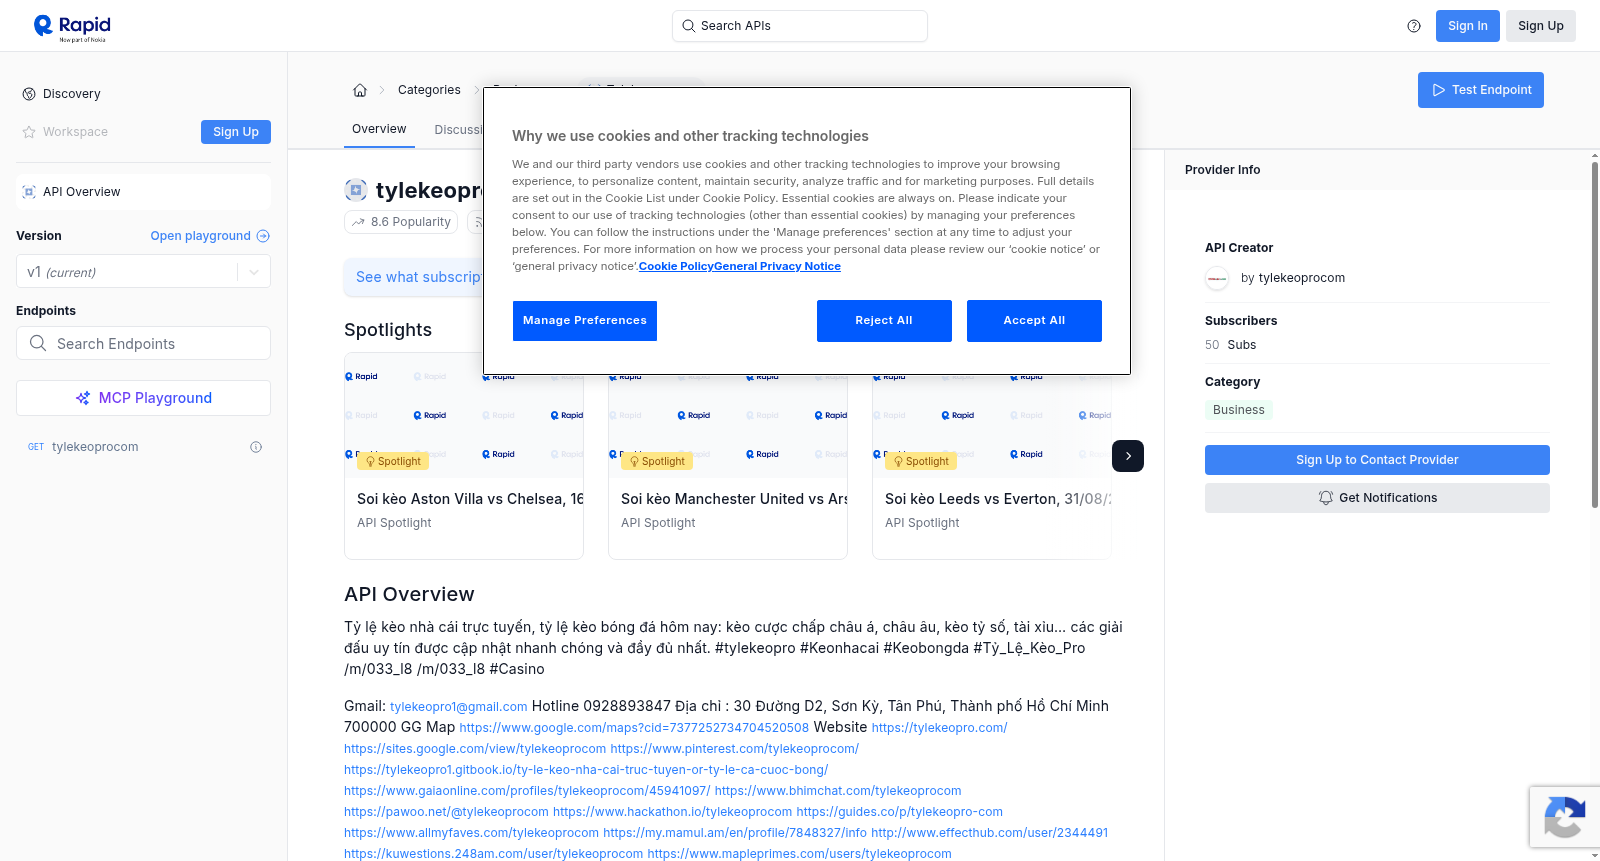The image size is (1600, 861).
Task: Reject all cookies
Action: coord(884,321)
